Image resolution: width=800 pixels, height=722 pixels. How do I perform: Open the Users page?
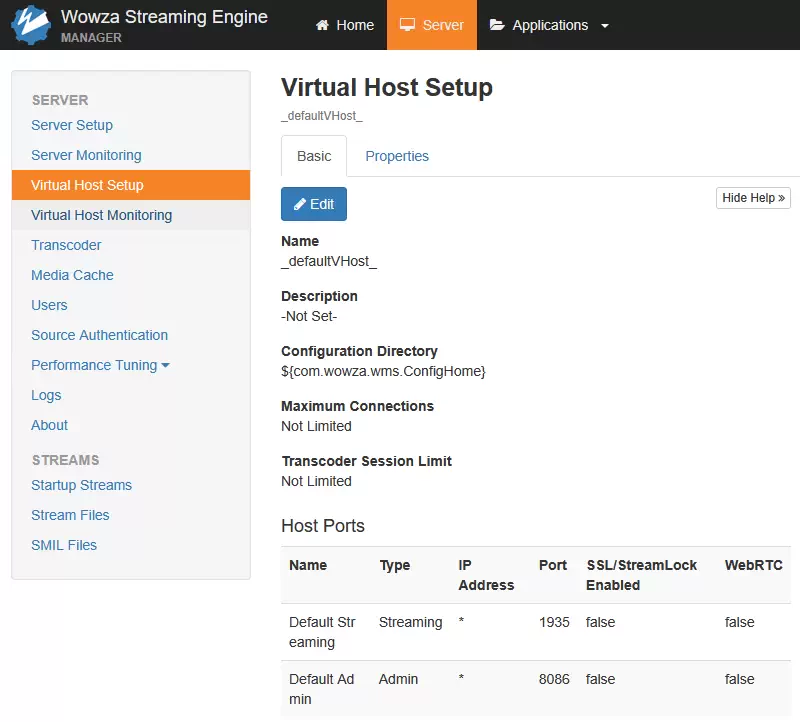pos(49,305)
